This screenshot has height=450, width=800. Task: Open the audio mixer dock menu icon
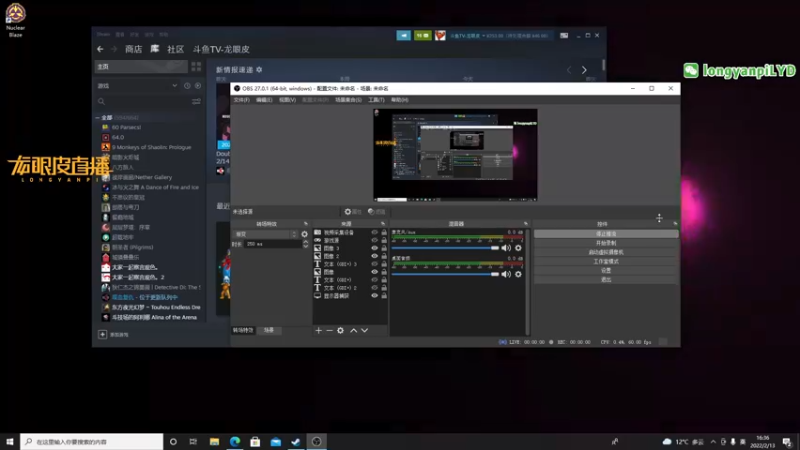pos(526,223)
